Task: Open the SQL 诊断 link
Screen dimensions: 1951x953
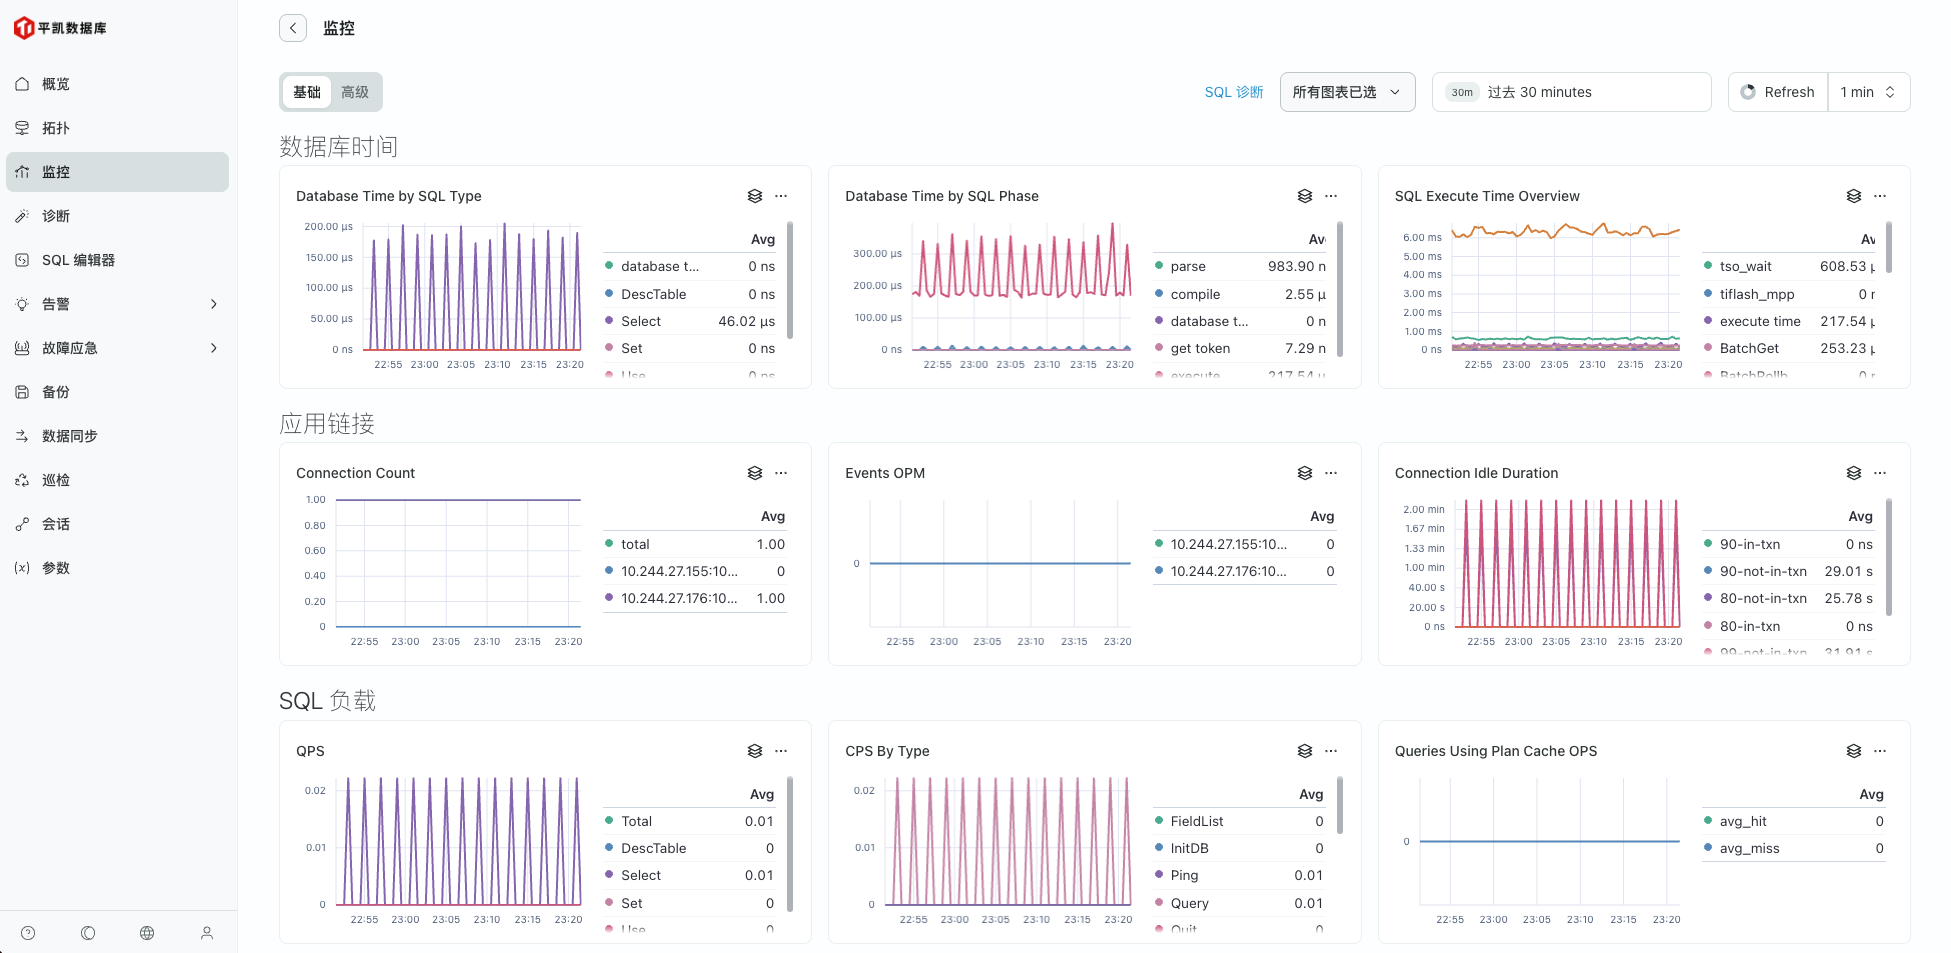Action: [x=1233, y=92]
